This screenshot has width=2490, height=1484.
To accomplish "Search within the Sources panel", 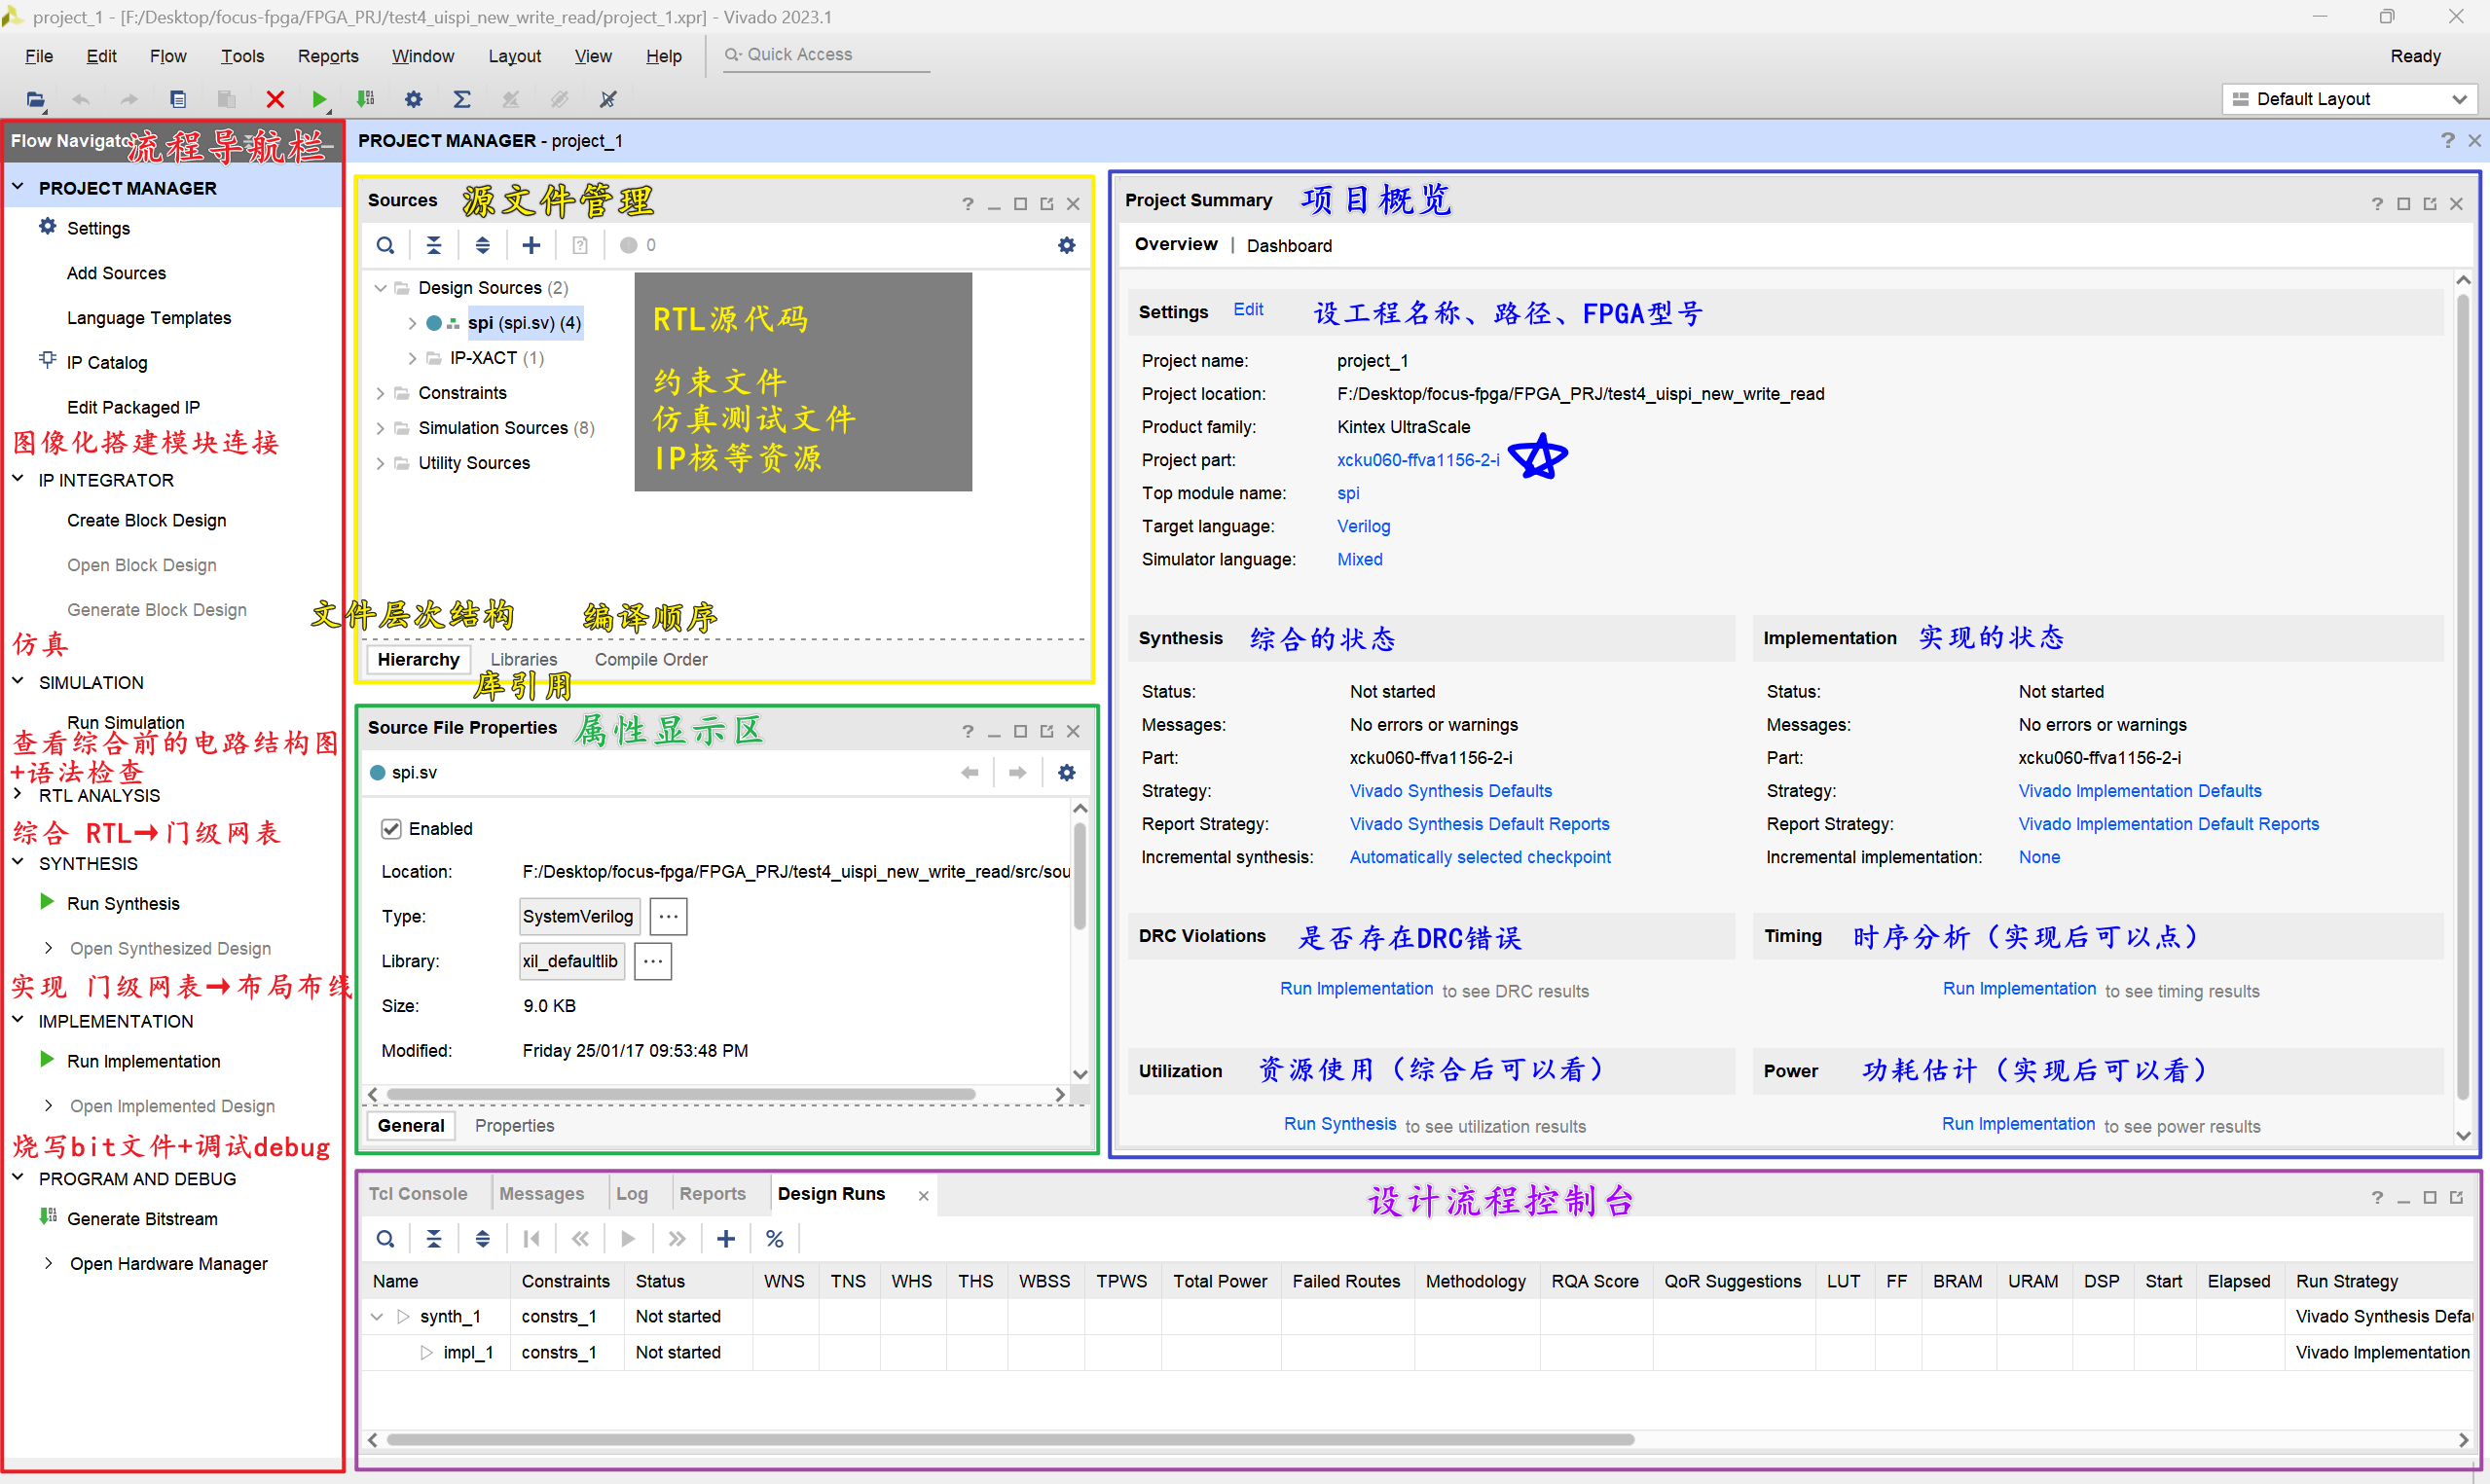I will pos(385,245).
